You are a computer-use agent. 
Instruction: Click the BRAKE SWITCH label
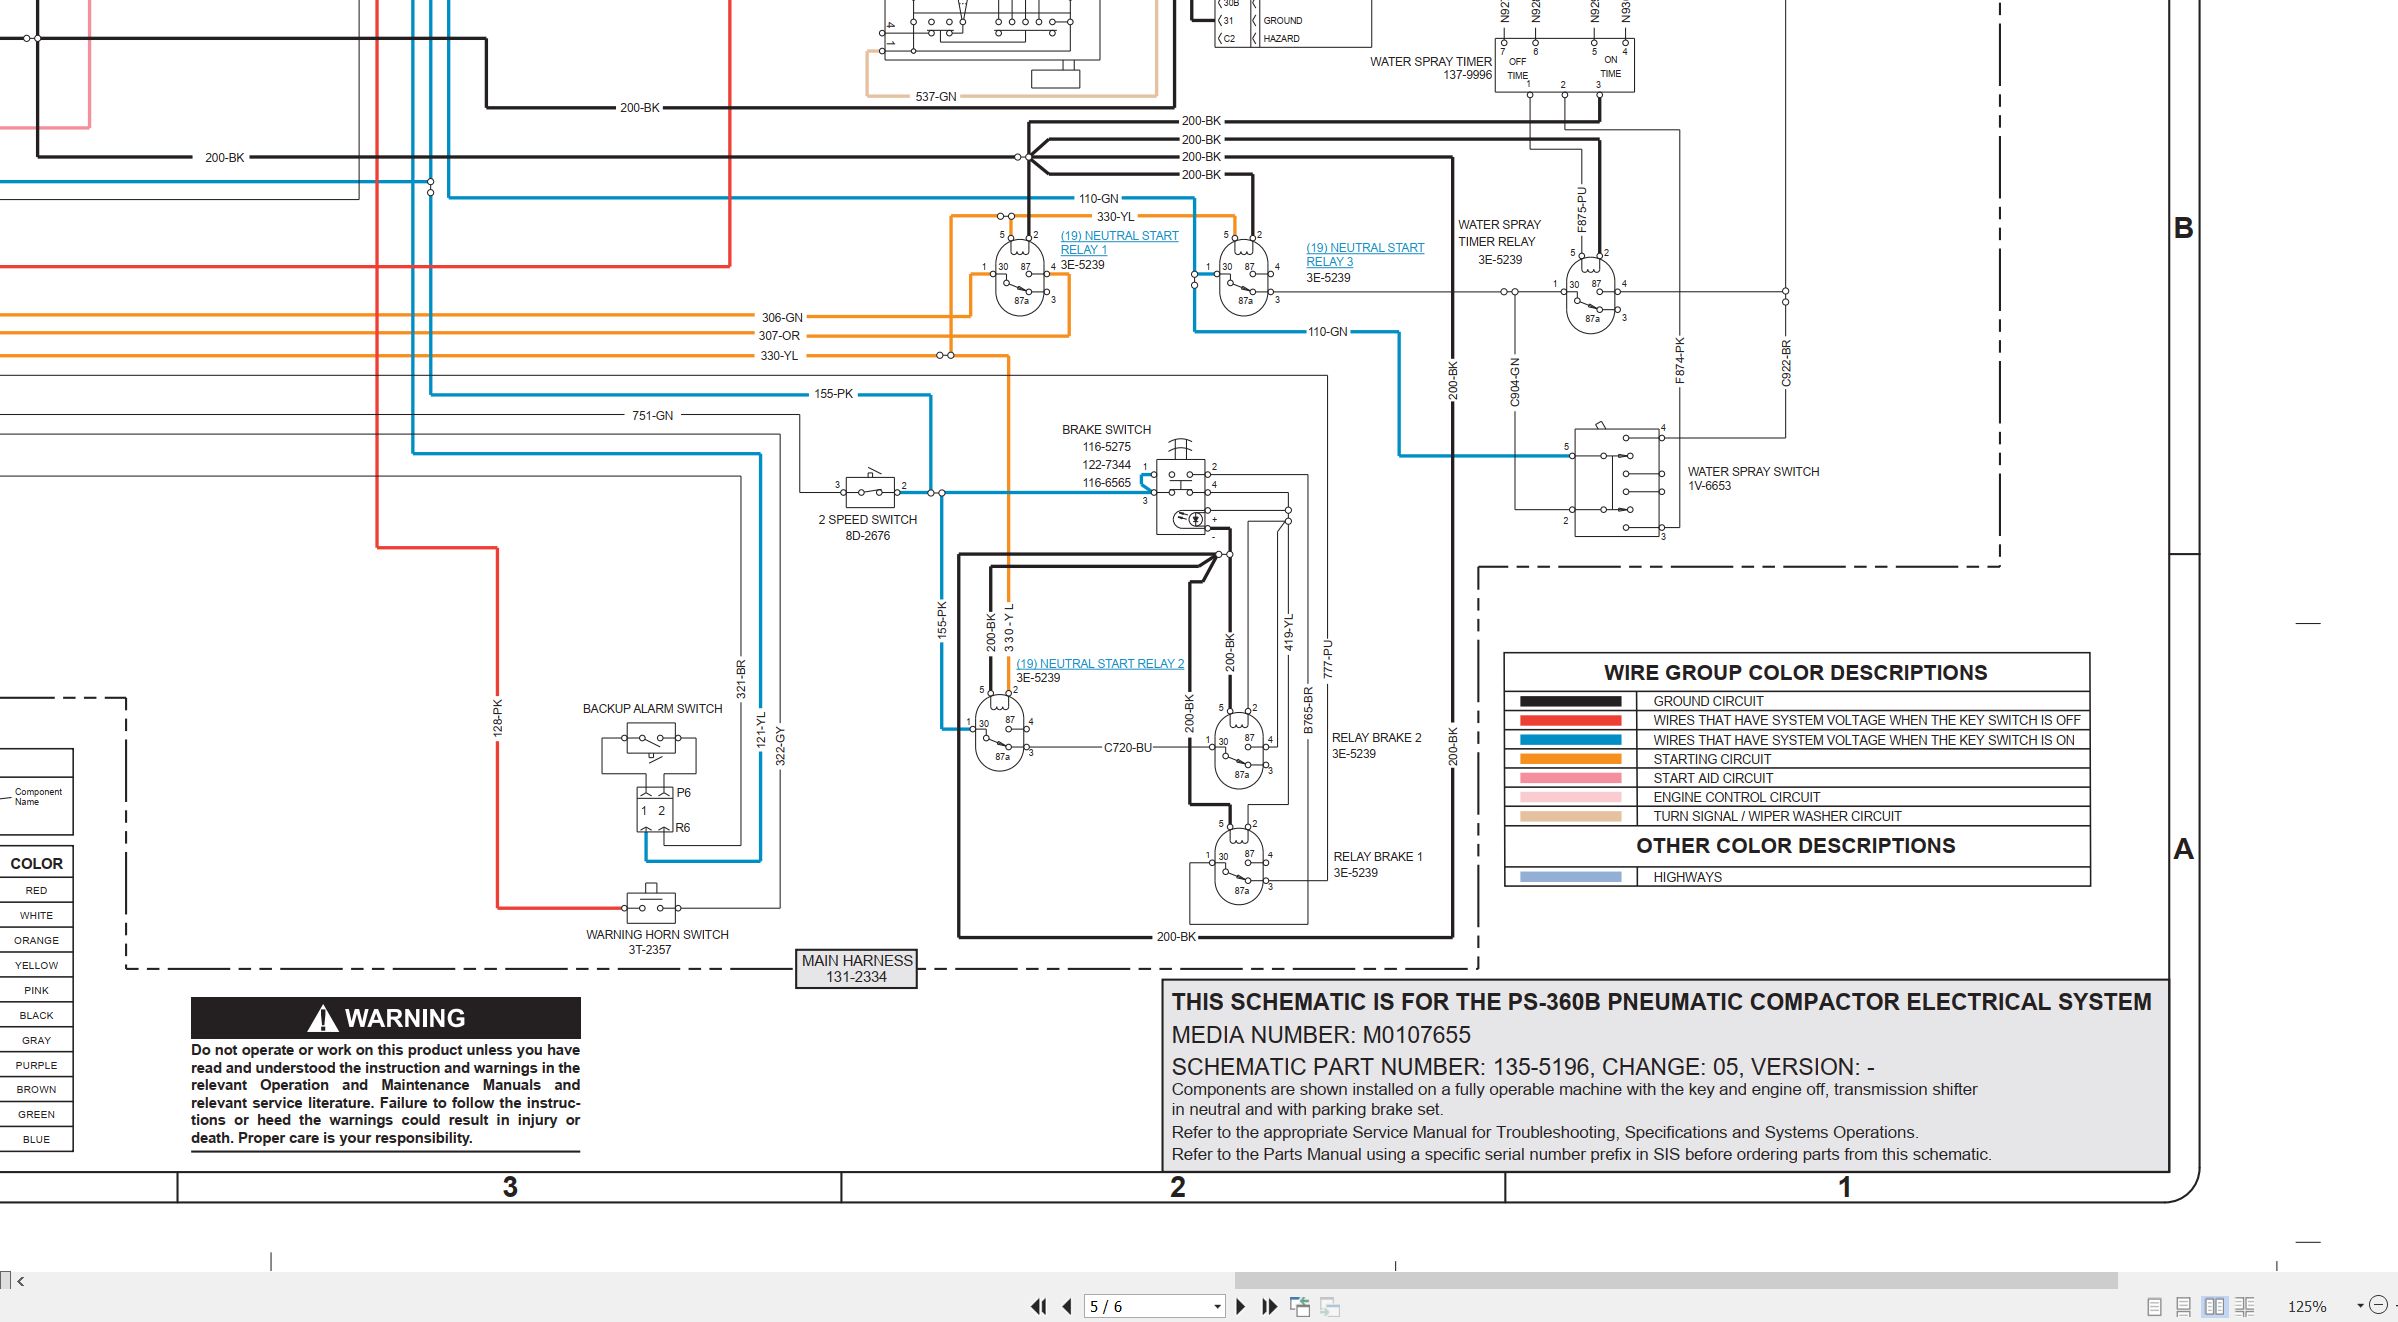[x=1106, y=430]
